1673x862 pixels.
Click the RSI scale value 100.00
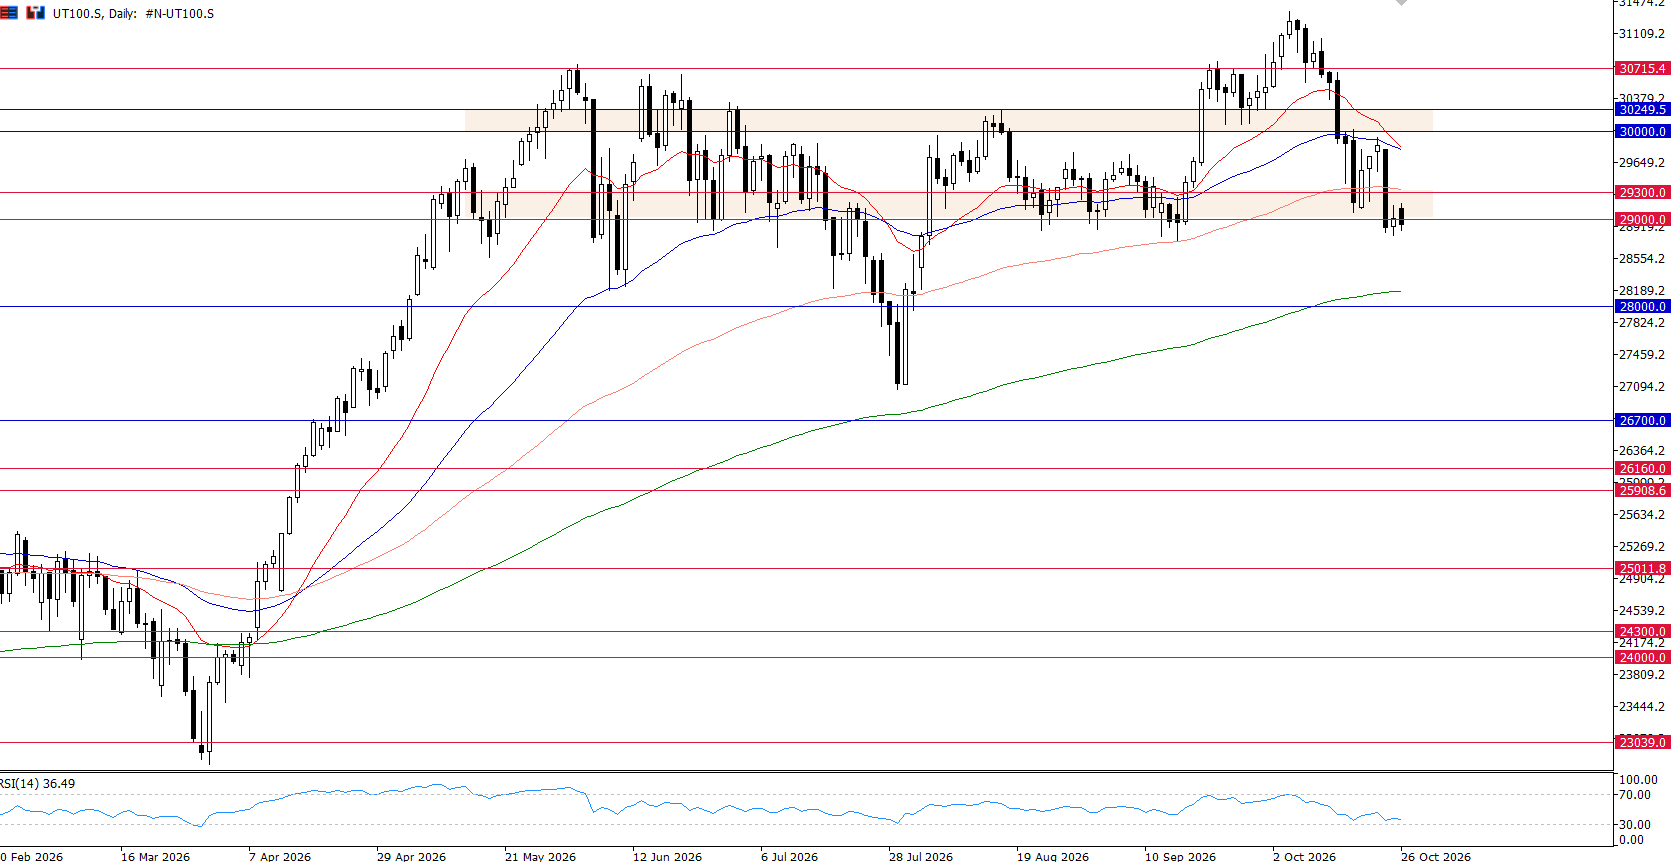(1638, 780)
